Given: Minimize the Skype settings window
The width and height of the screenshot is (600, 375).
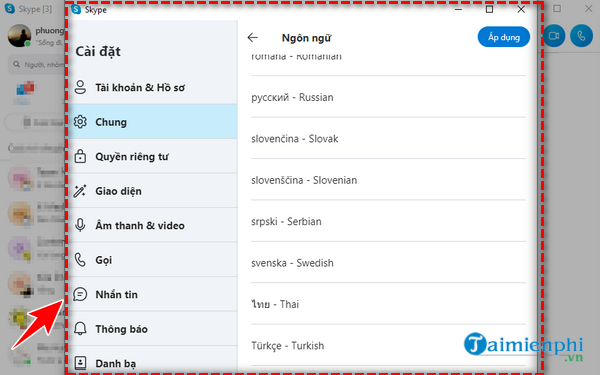Looking at the screenshot, I should [x=458, y=9].
